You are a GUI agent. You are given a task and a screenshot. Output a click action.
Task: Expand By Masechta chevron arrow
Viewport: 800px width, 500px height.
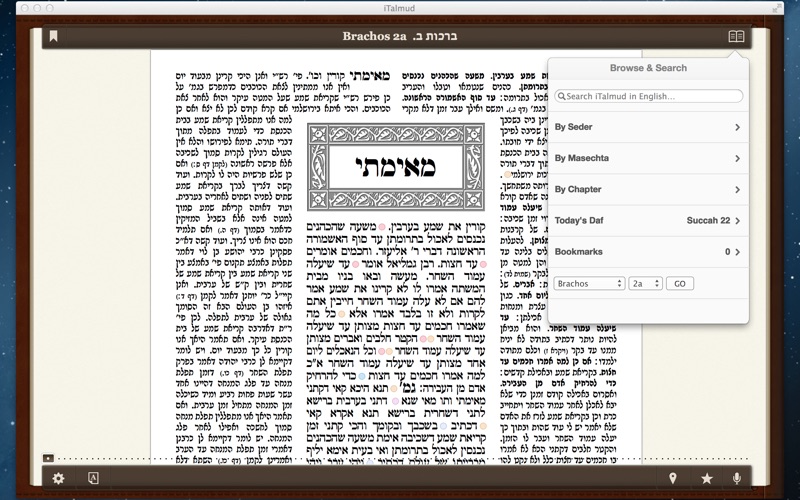click(737, 158)
